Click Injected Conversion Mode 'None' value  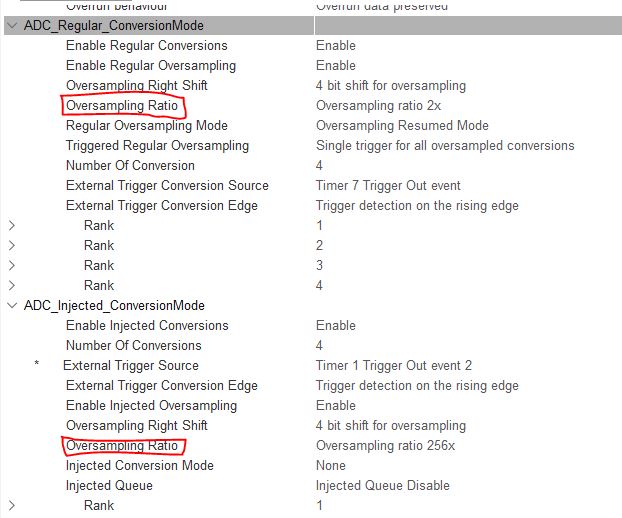tap(331, 466)
